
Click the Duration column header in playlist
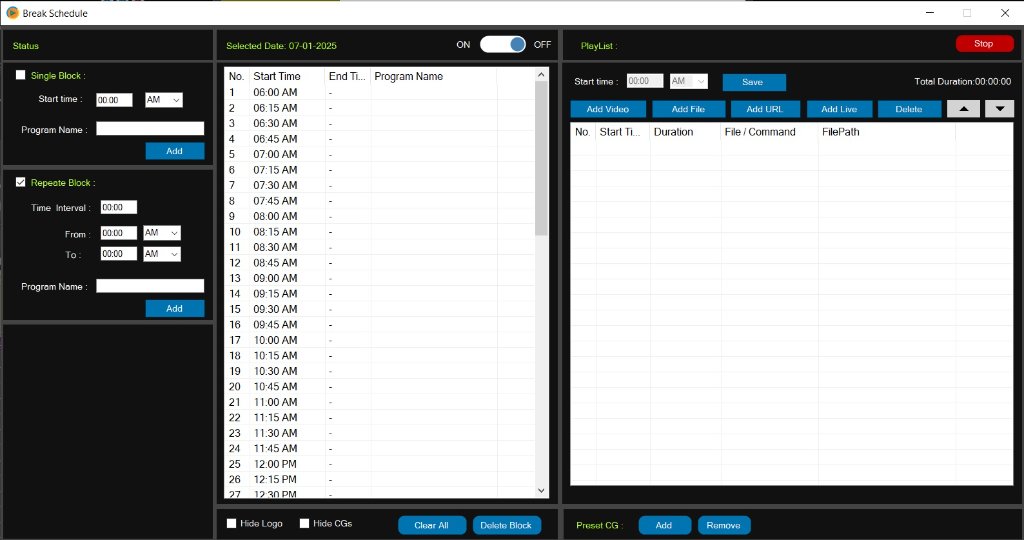pyautogui.click(x=685, y=132)
